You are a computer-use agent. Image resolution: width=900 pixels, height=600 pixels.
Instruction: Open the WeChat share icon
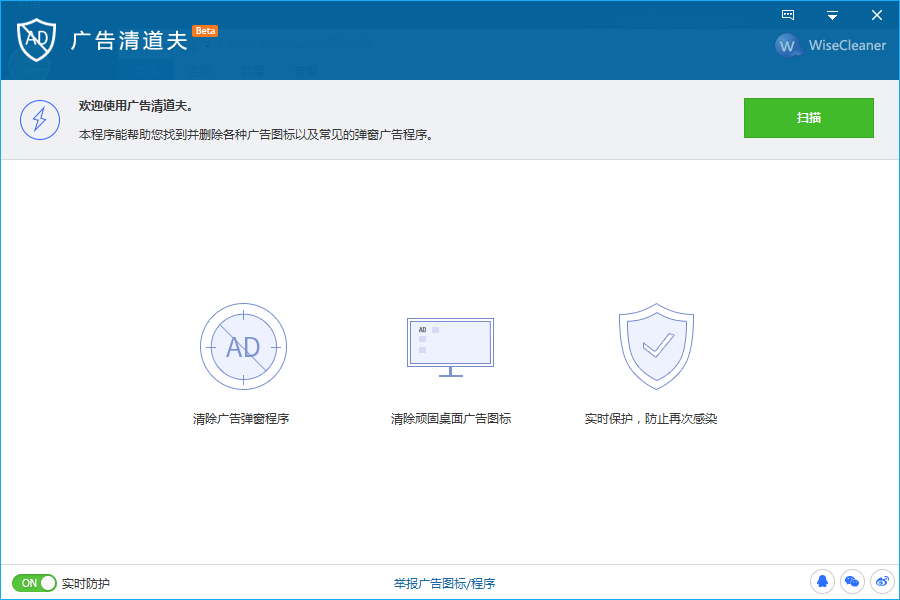(852, 582)
